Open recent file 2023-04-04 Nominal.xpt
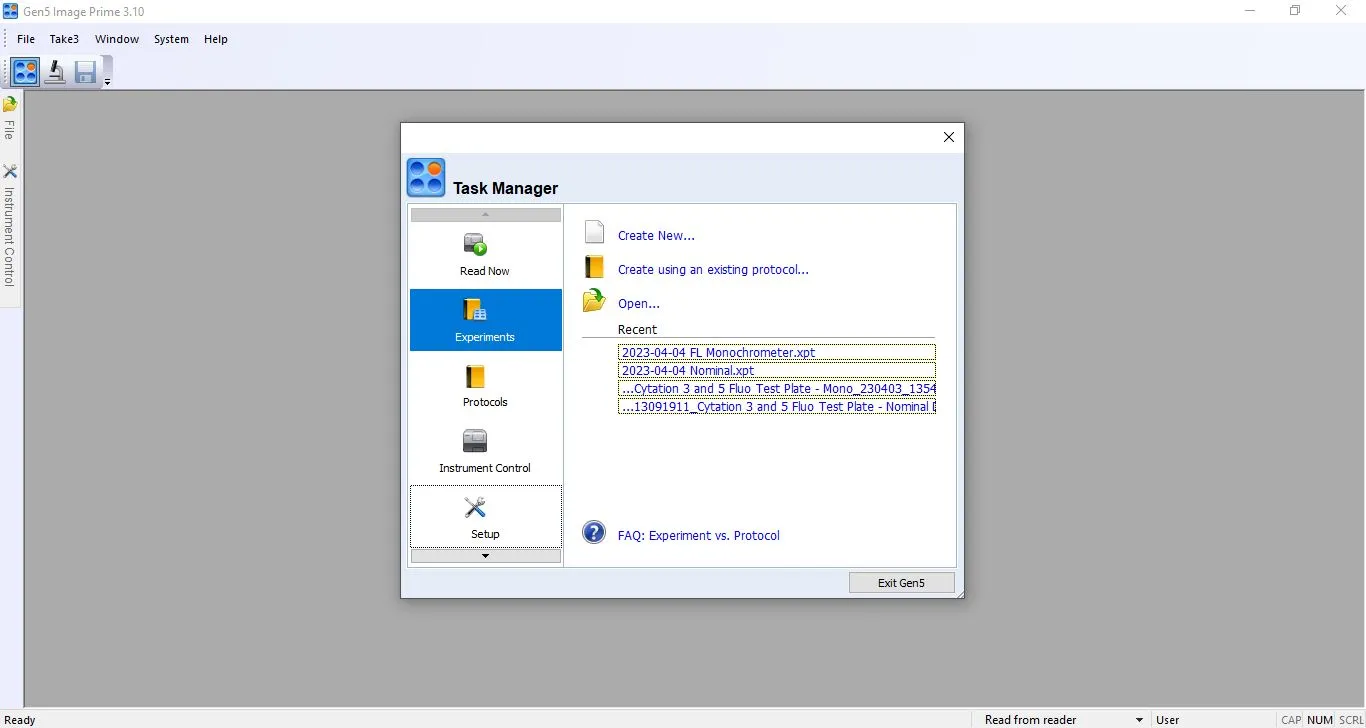 click(x=777, y=370)
